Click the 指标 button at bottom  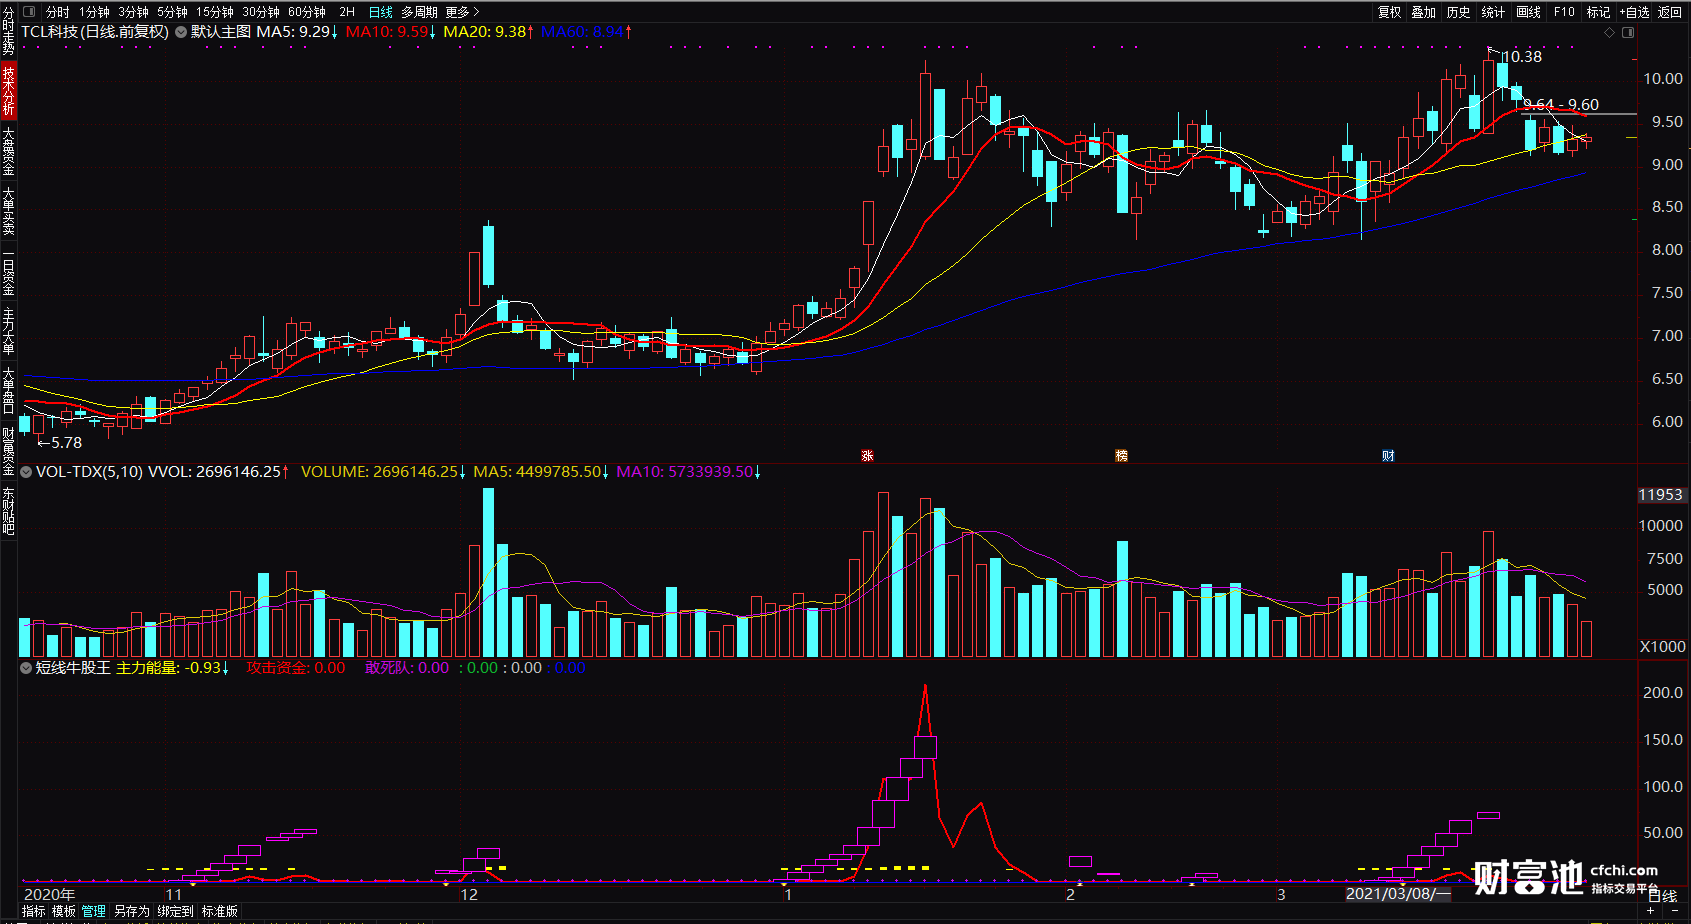point(34,911)
